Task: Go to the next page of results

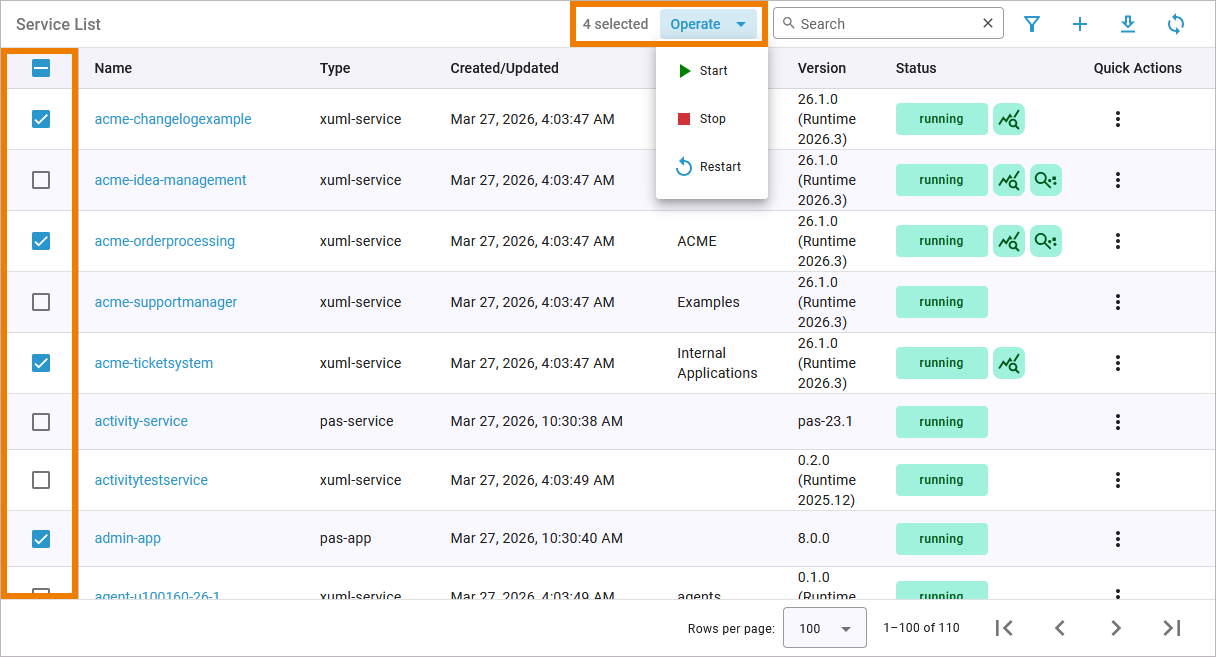Action: click(1116, 628)
